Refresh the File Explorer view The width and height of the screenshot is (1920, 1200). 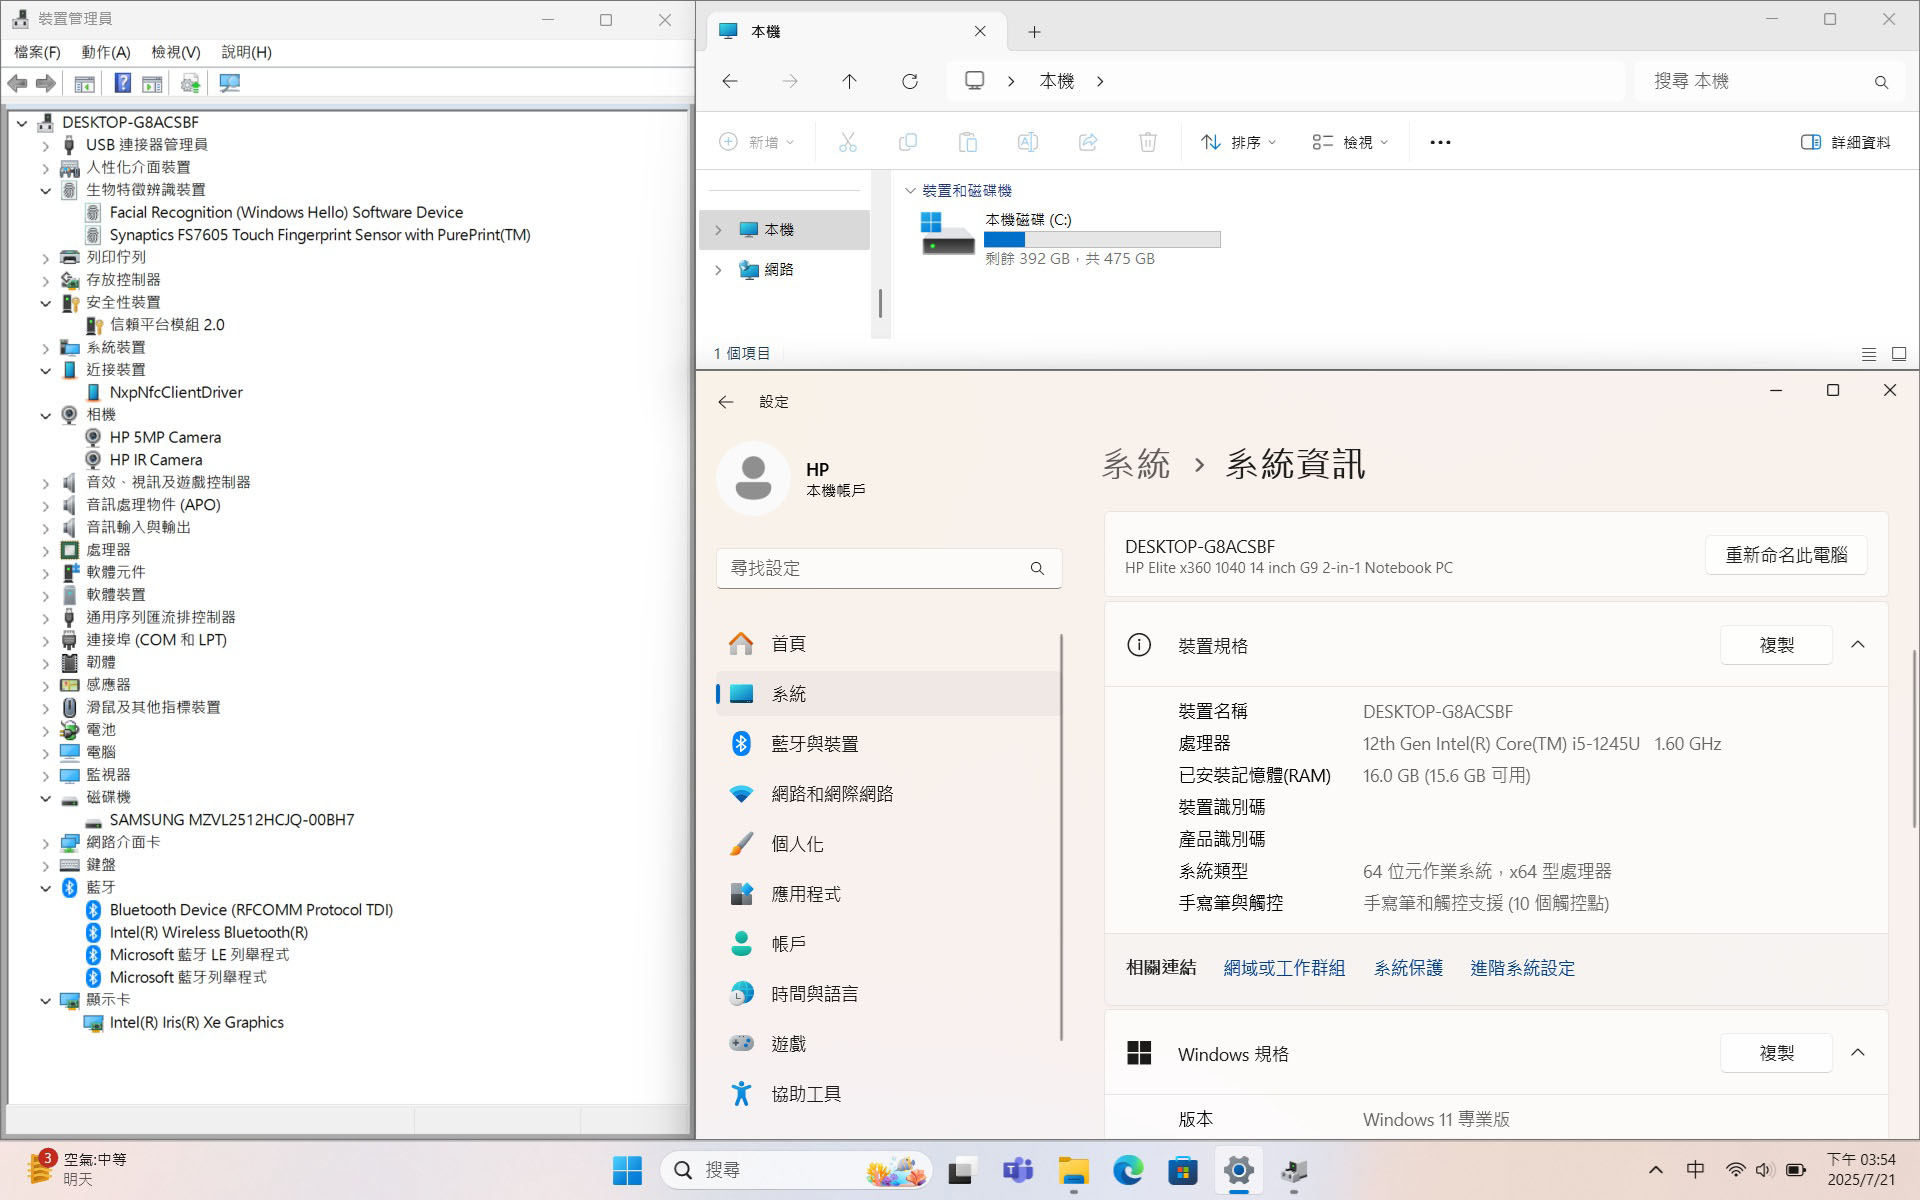pos(909,81)
